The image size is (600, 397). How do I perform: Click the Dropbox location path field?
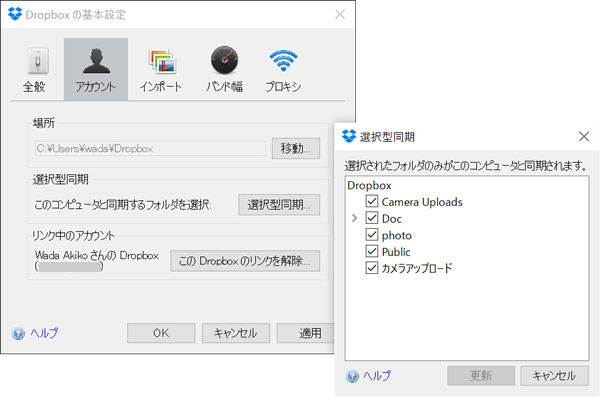click(150, 149)
